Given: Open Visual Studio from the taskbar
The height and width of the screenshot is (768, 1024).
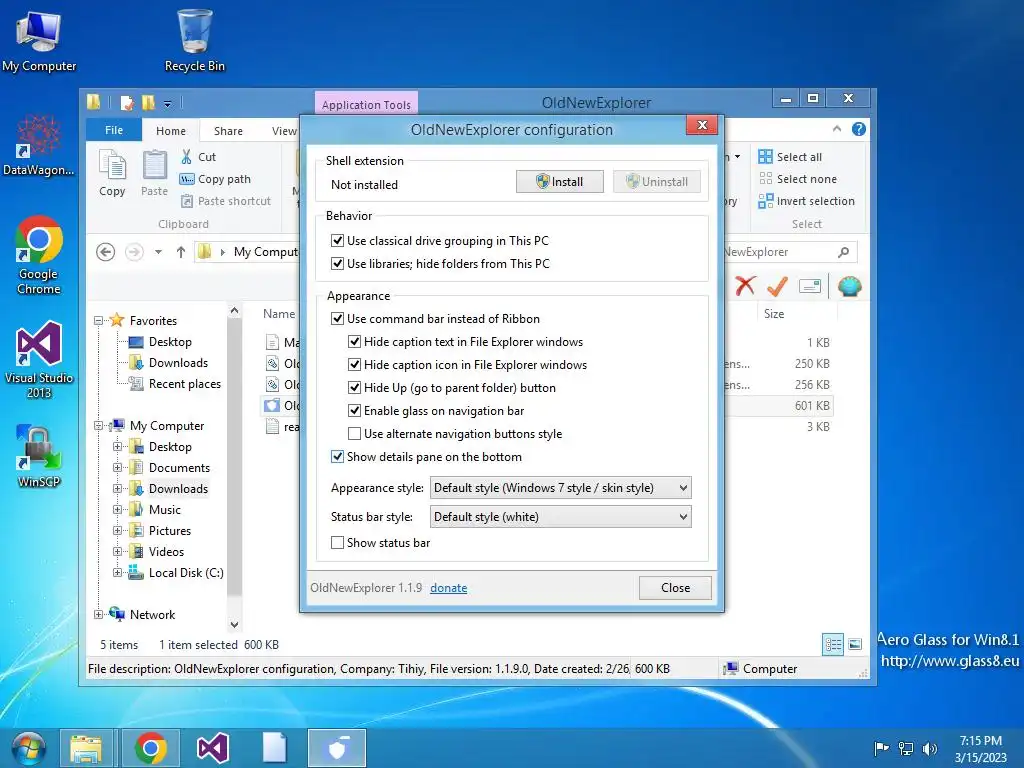Looking at the screenshot, I should (x=213, y=748).
